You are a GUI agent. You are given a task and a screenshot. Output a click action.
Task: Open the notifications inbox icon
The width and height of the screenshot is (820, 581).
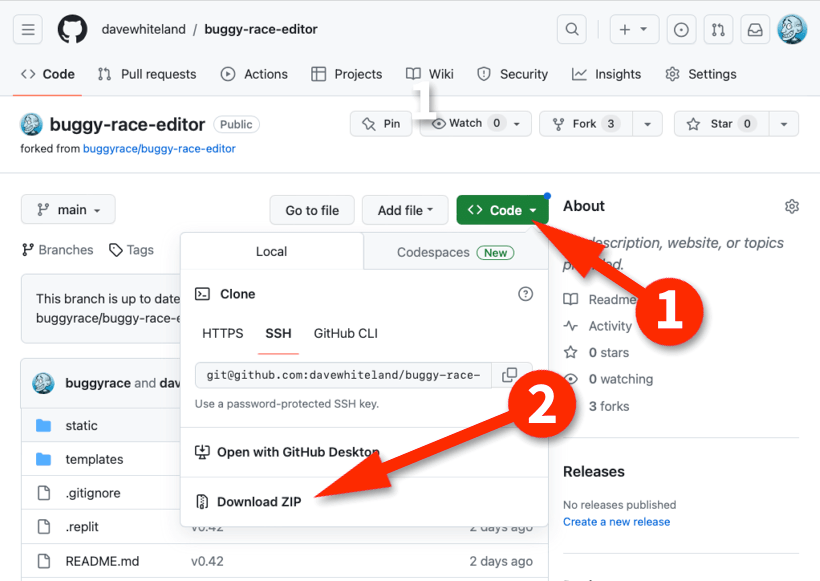point(755,29)
